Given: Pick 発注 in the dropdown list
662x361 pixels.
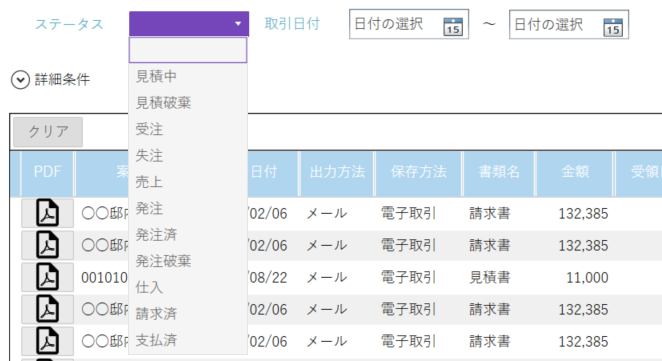Looking at the screenshot, I should point(188,208).
